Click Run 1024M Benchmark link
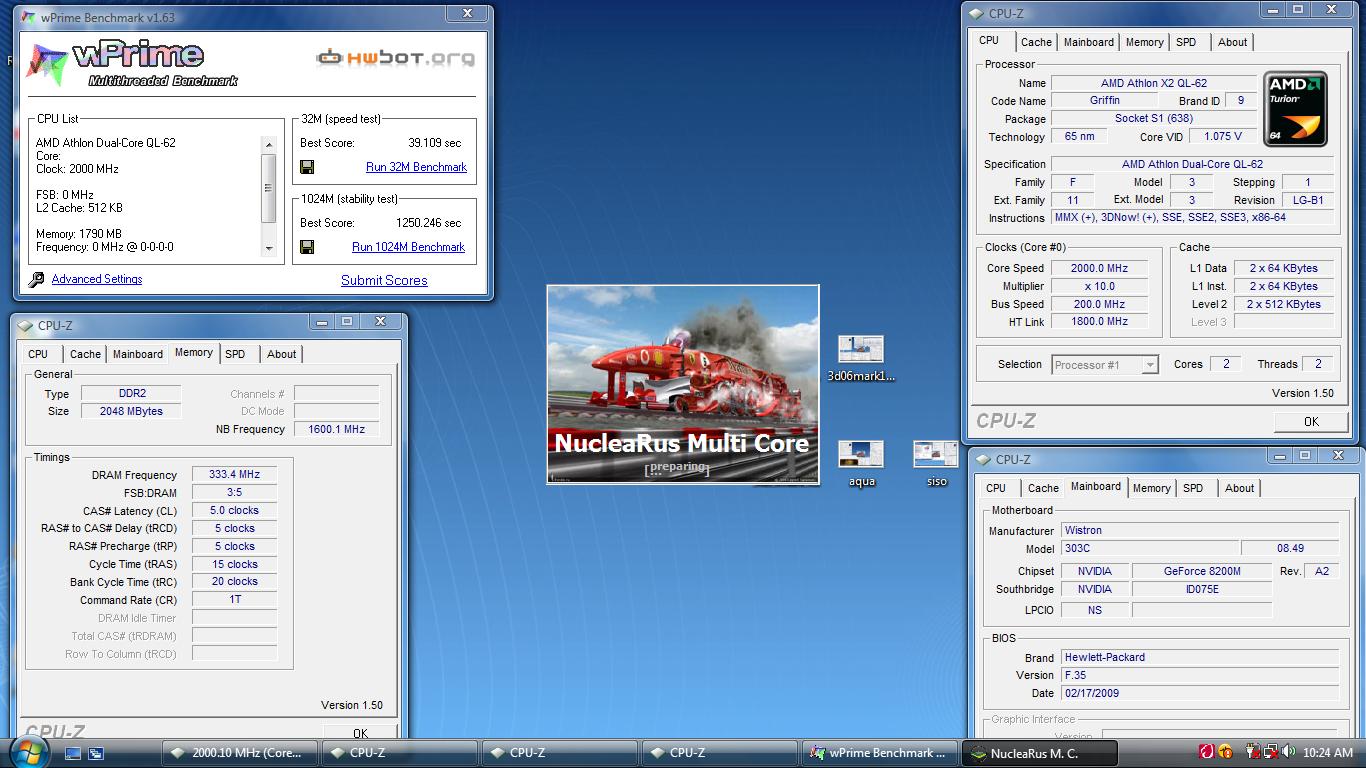The image size is (1366, 768). pyautogui.click(x=408, y=247)
